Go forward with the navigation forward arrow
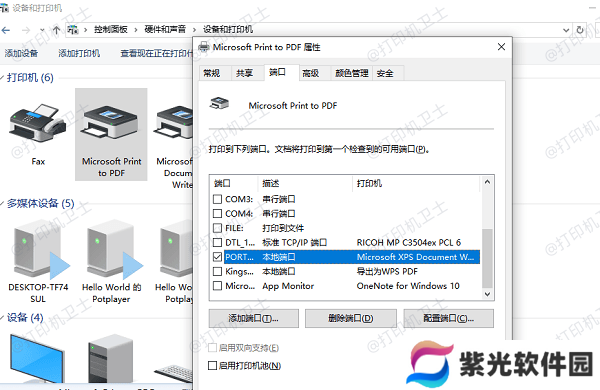This screenshot has width=600, height=390. pyautogui.click(x=26, y=30)
